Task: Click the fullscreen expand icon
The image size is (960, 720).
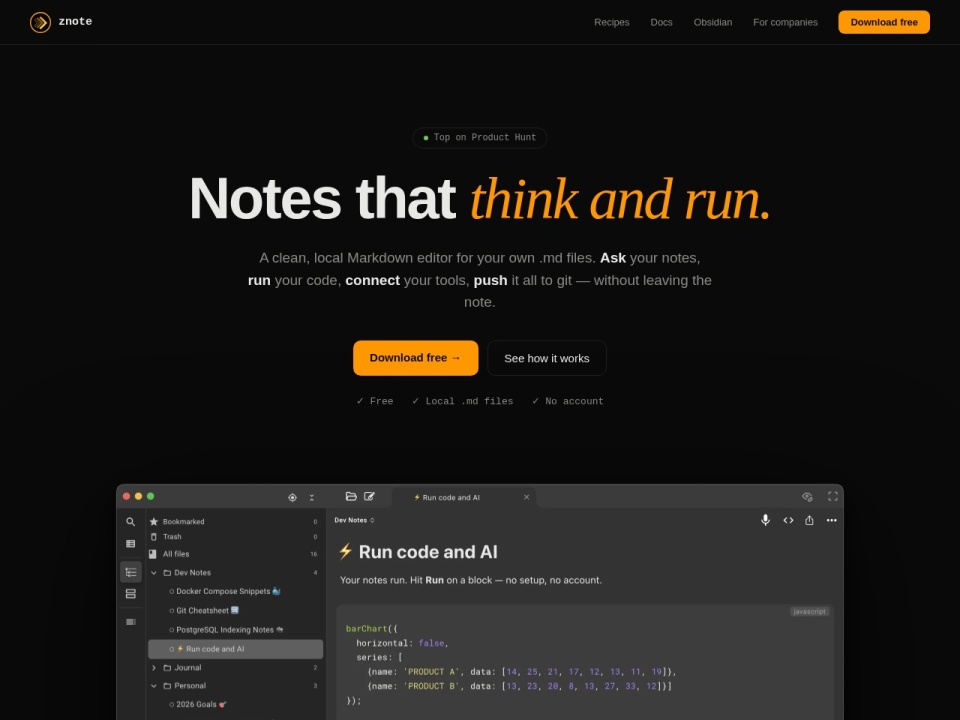Action: pyautogui.click(x=833, y=497)
